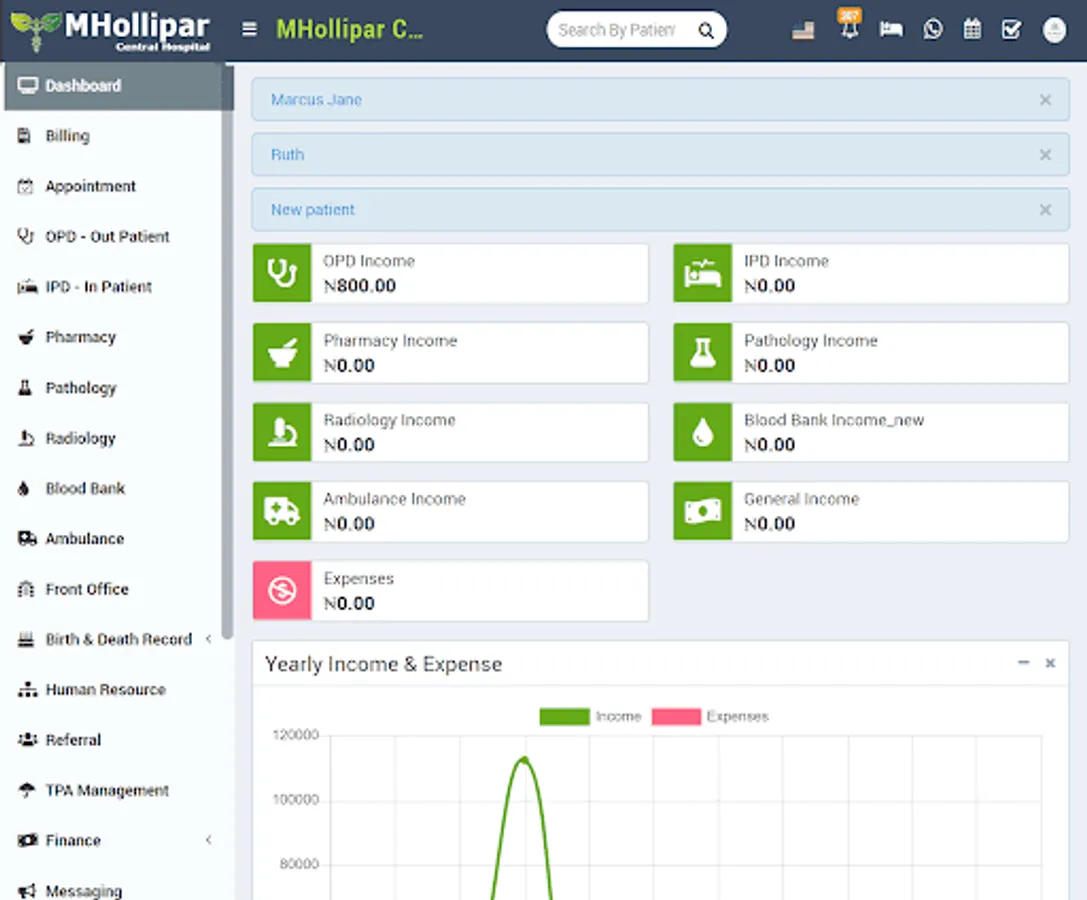The image size is (1087, 900).
Task: Open the calendar icon in header
Action: (972, 29)
